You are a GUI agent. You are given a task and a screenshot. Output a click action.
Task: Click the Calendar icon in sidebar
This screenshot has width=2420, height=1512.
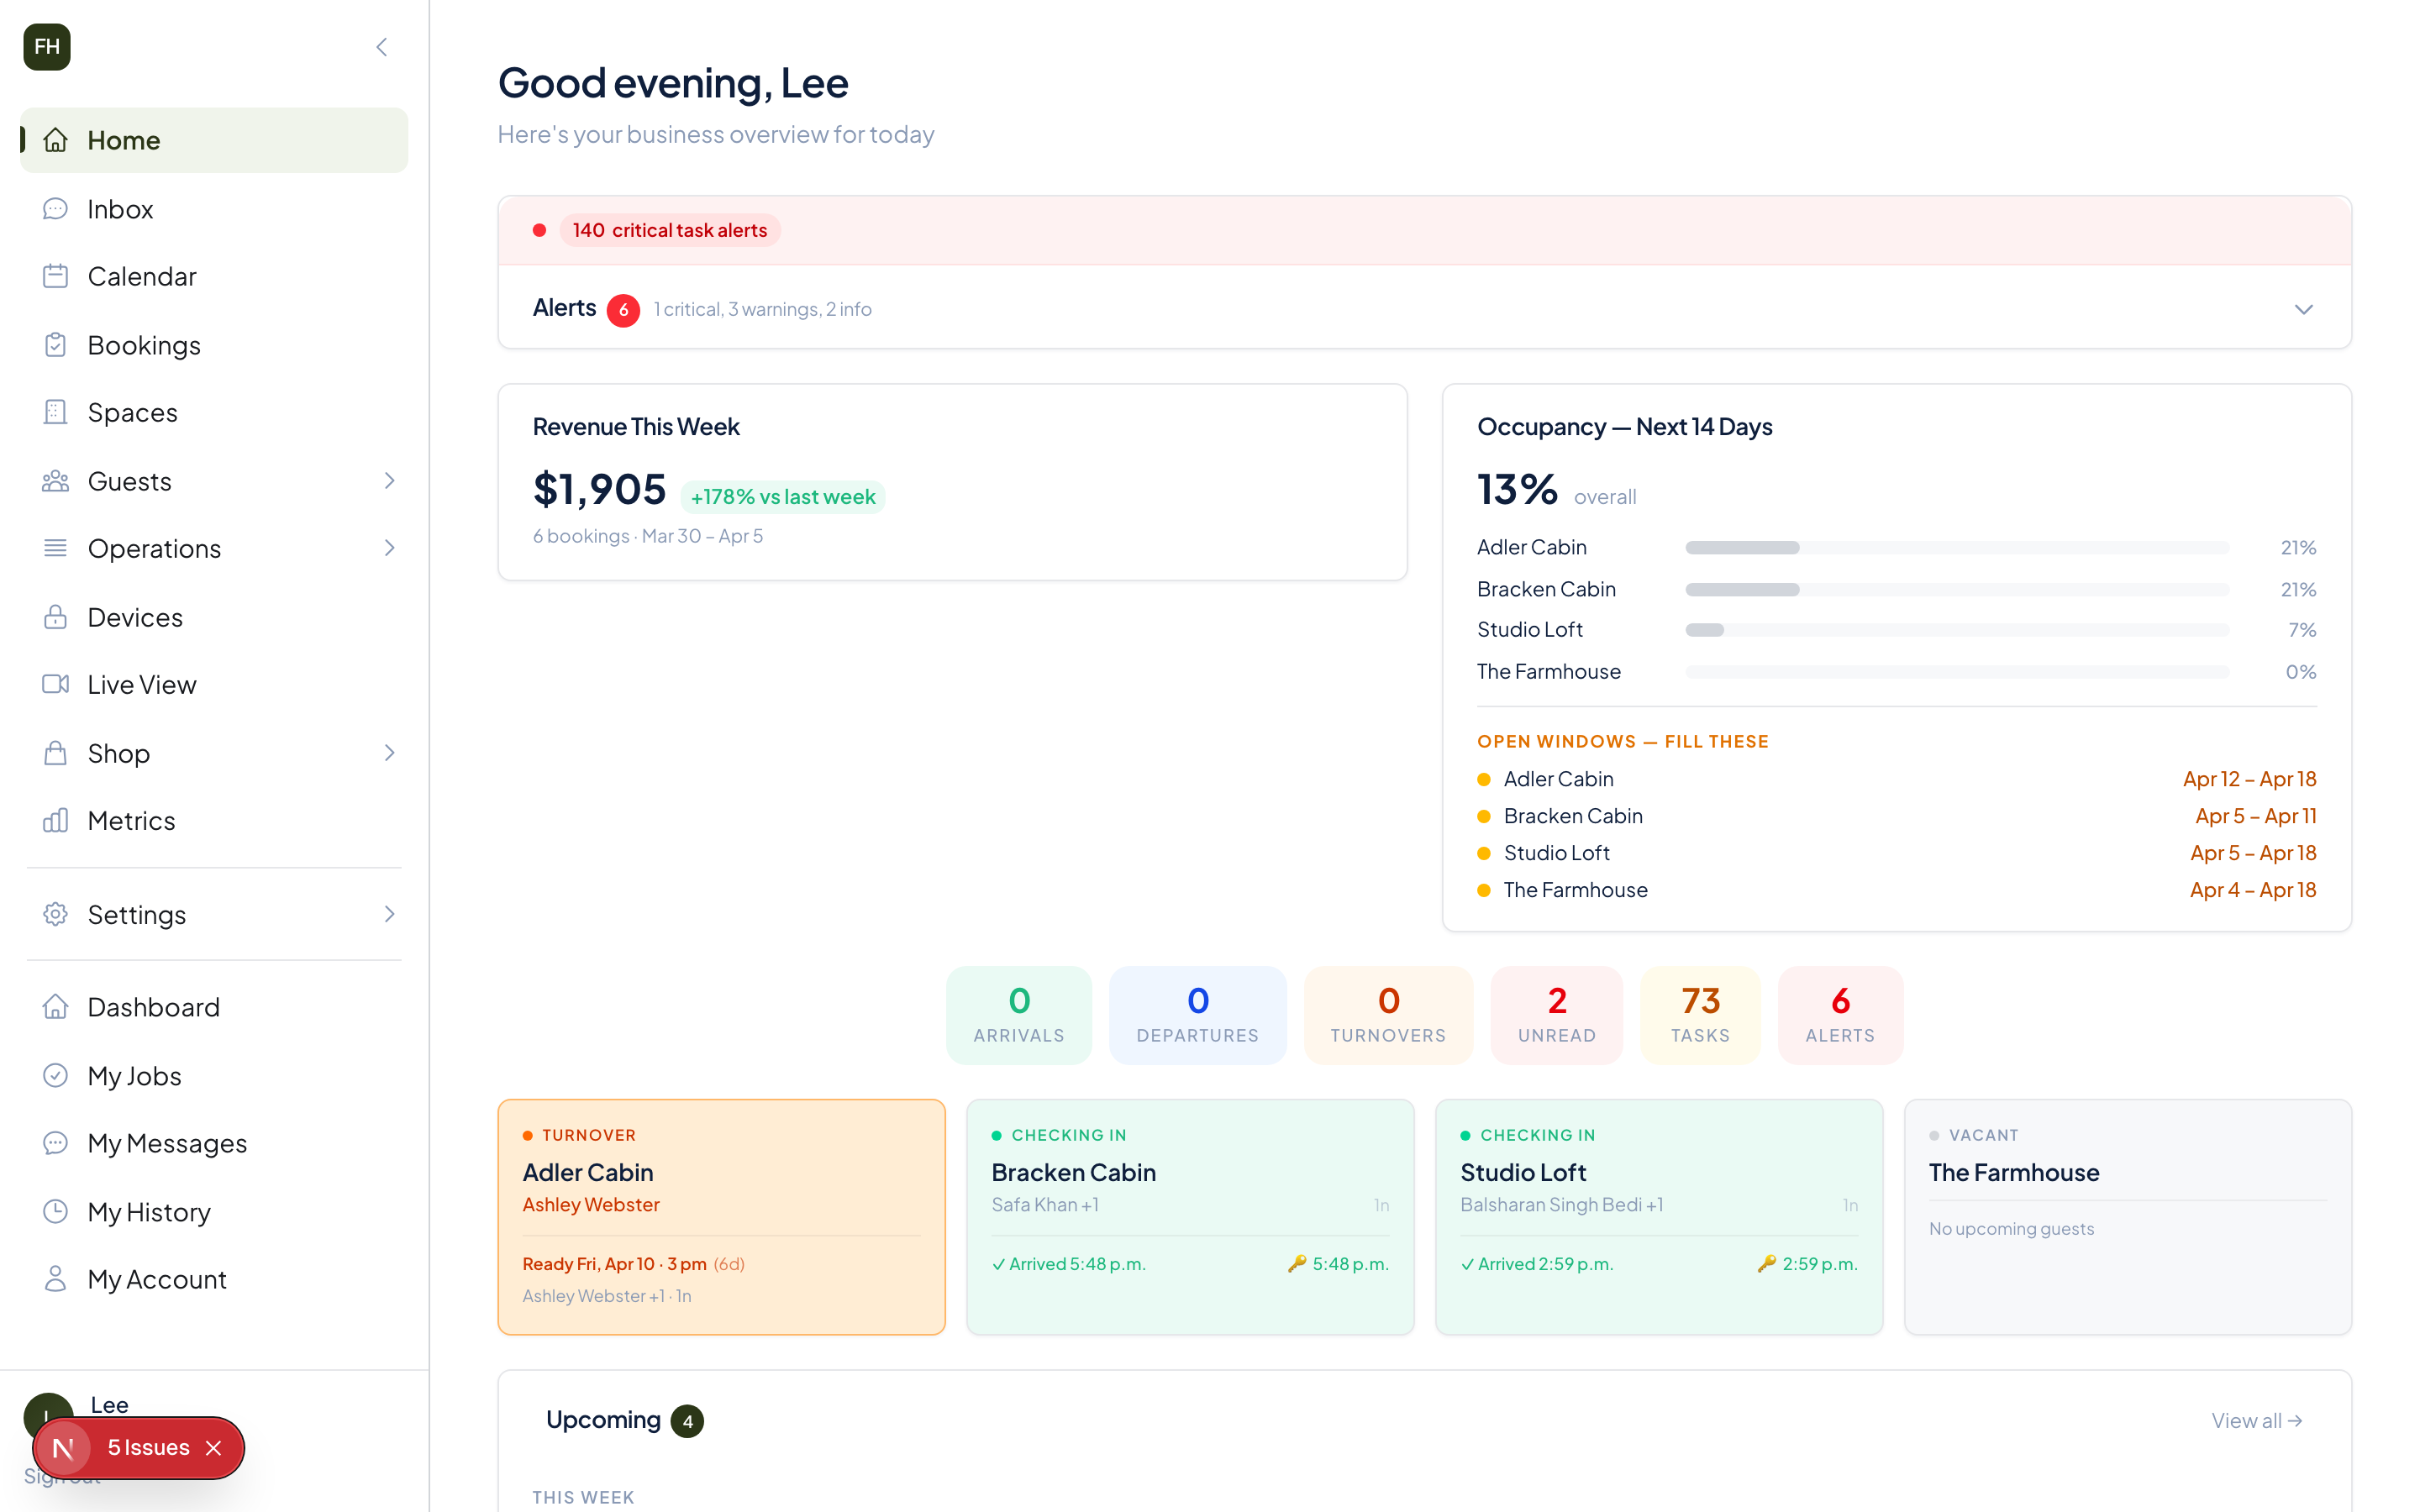coord(56,276)
